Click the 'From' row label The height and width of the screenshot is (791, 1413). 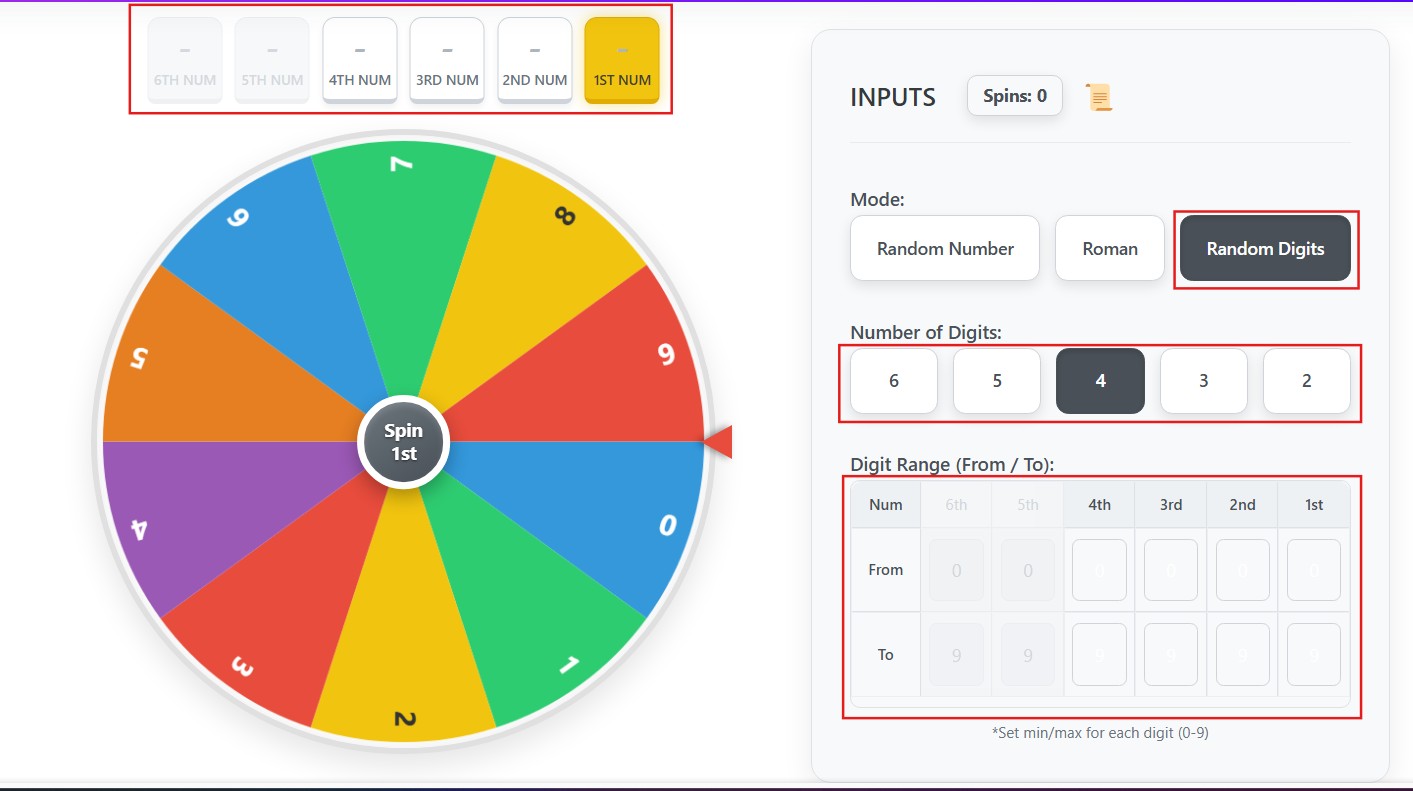click(886, 570)
